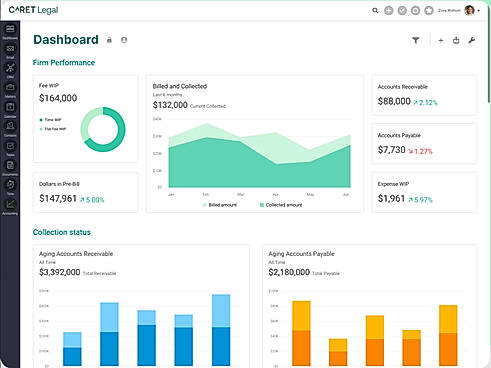Viewport: 491px width, 368px height.
Task: Go to Matters in the sidebar
Action: point(10,90)
